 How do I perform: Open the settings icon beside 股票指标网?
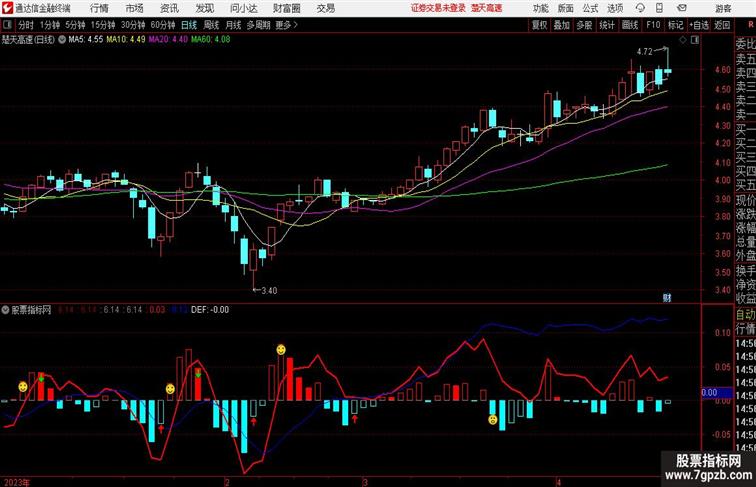click(x=5, y=310)
